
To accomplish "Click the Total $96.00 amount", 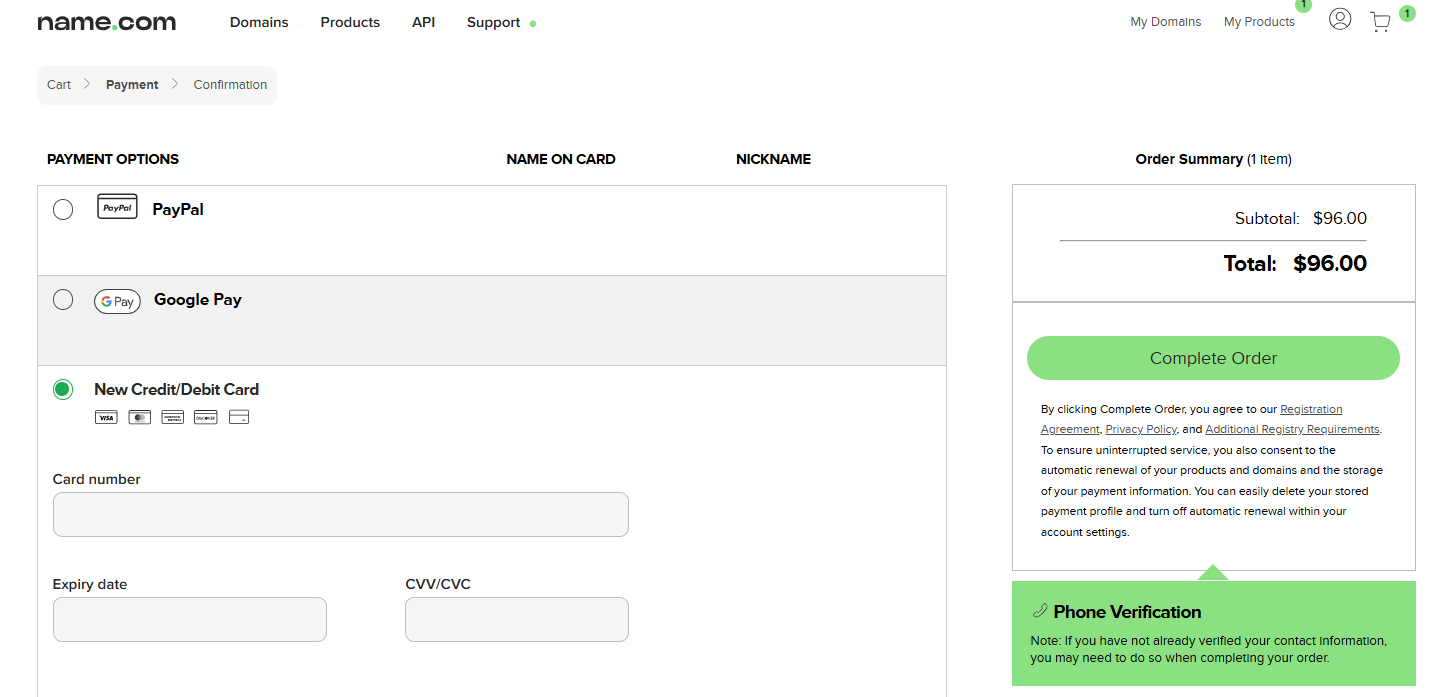I will [x=1330, y=264].
